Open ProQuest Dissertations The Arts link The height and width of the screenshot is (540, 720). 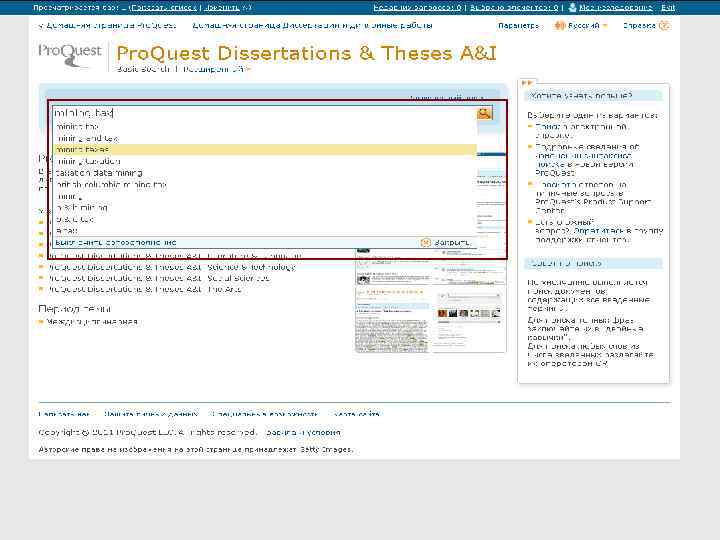pos(145,289)
